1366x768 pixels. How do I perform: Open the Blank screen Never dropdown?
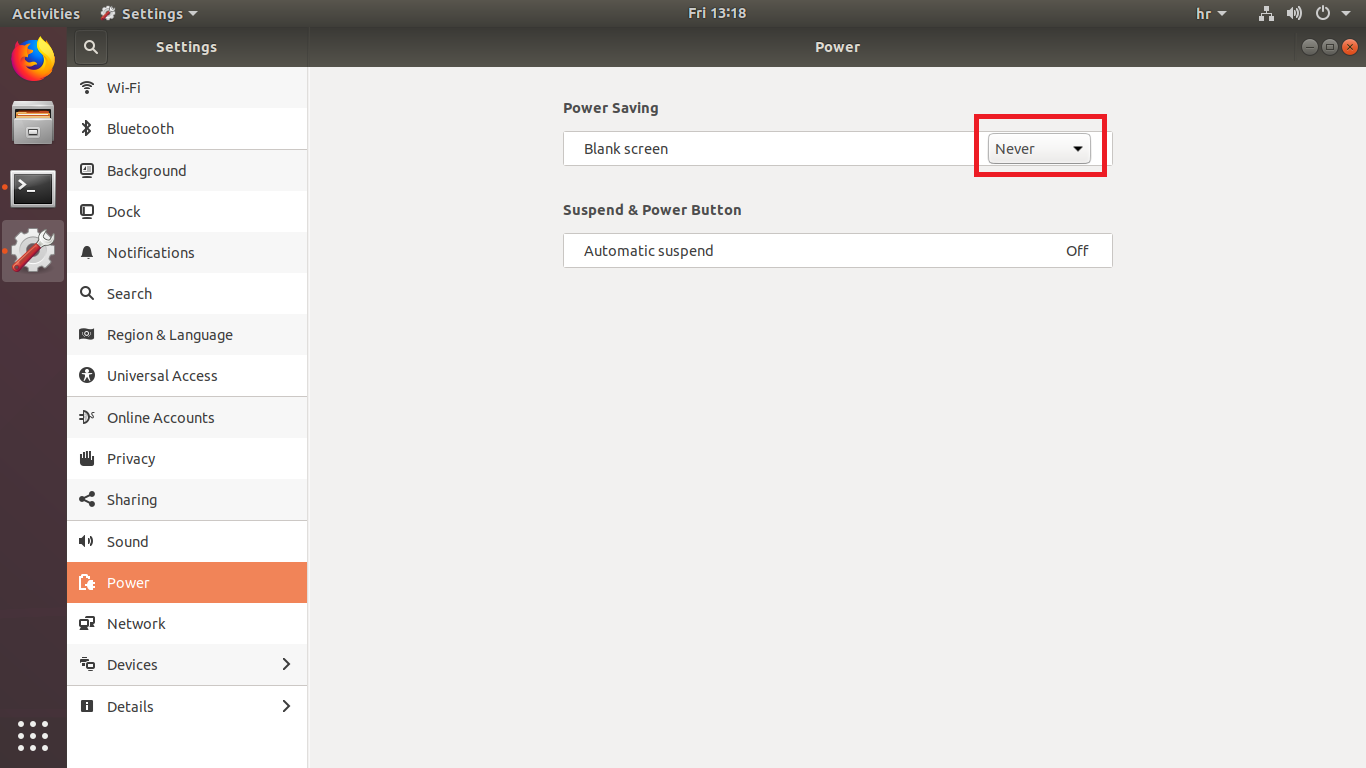click(x=1039, y=149)
